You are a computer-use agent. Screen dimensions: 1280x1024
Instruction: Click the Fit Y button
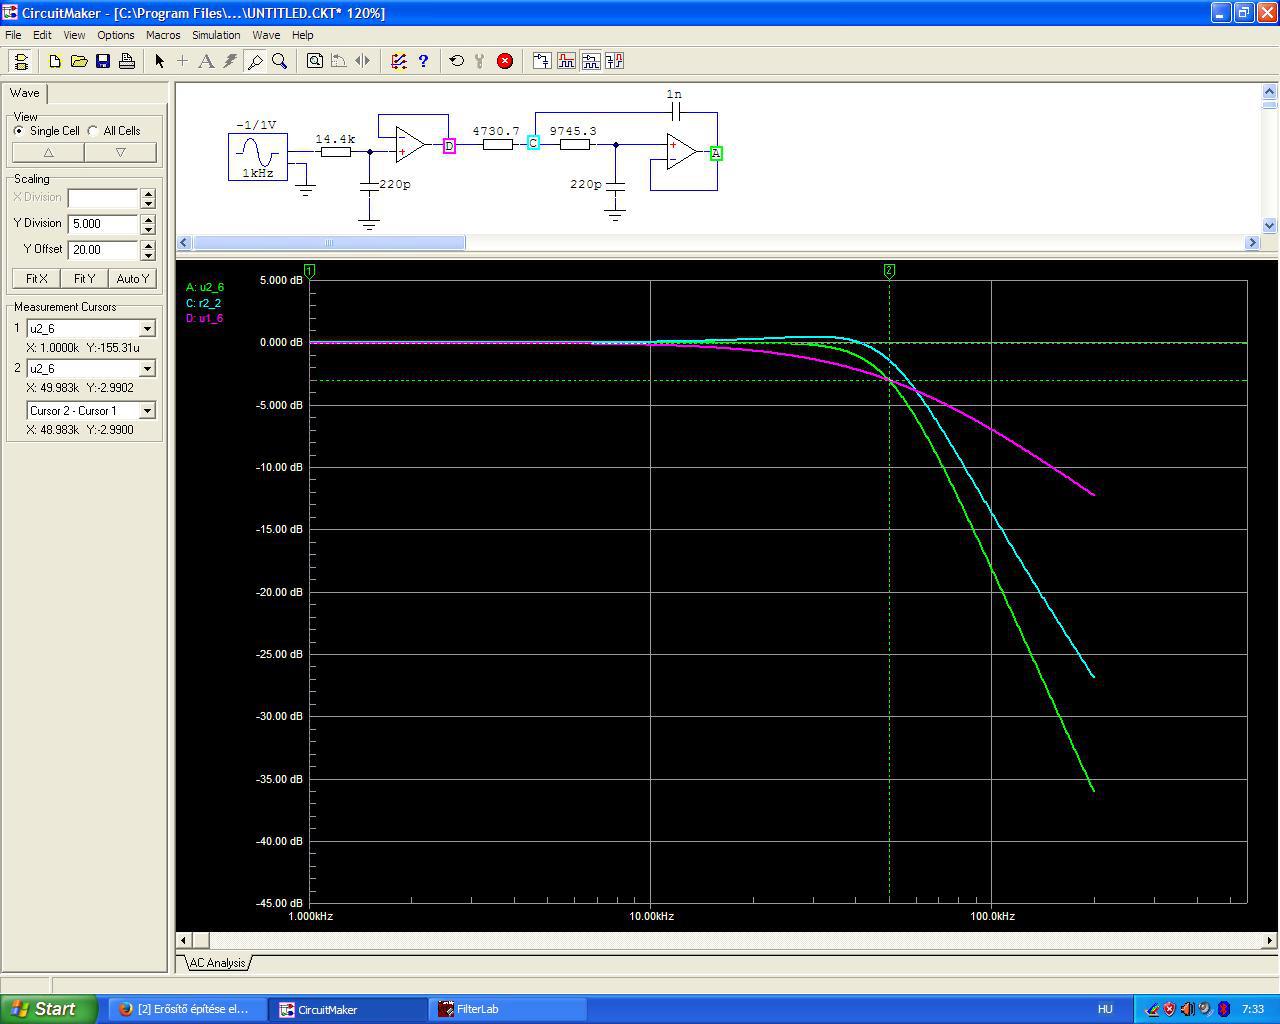(x=85, y=279)
